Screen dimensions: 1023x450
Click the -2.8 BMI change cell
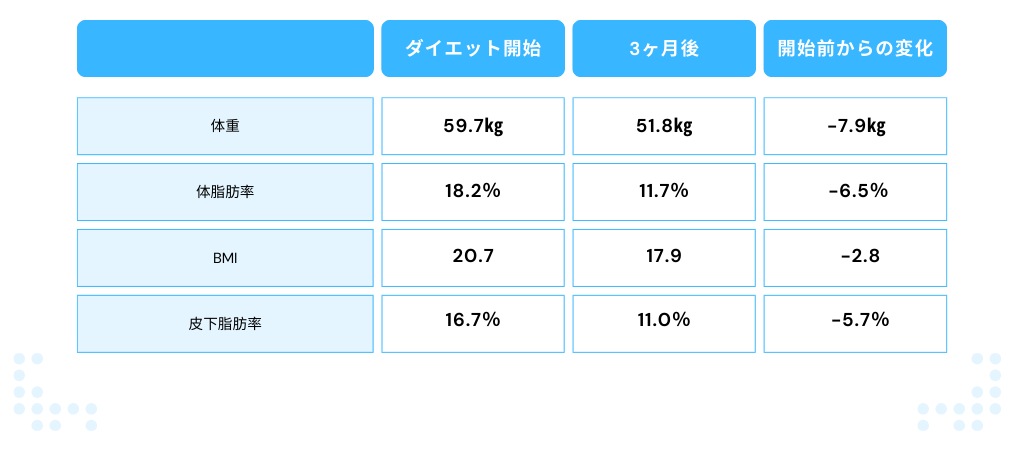coord(855,257)
